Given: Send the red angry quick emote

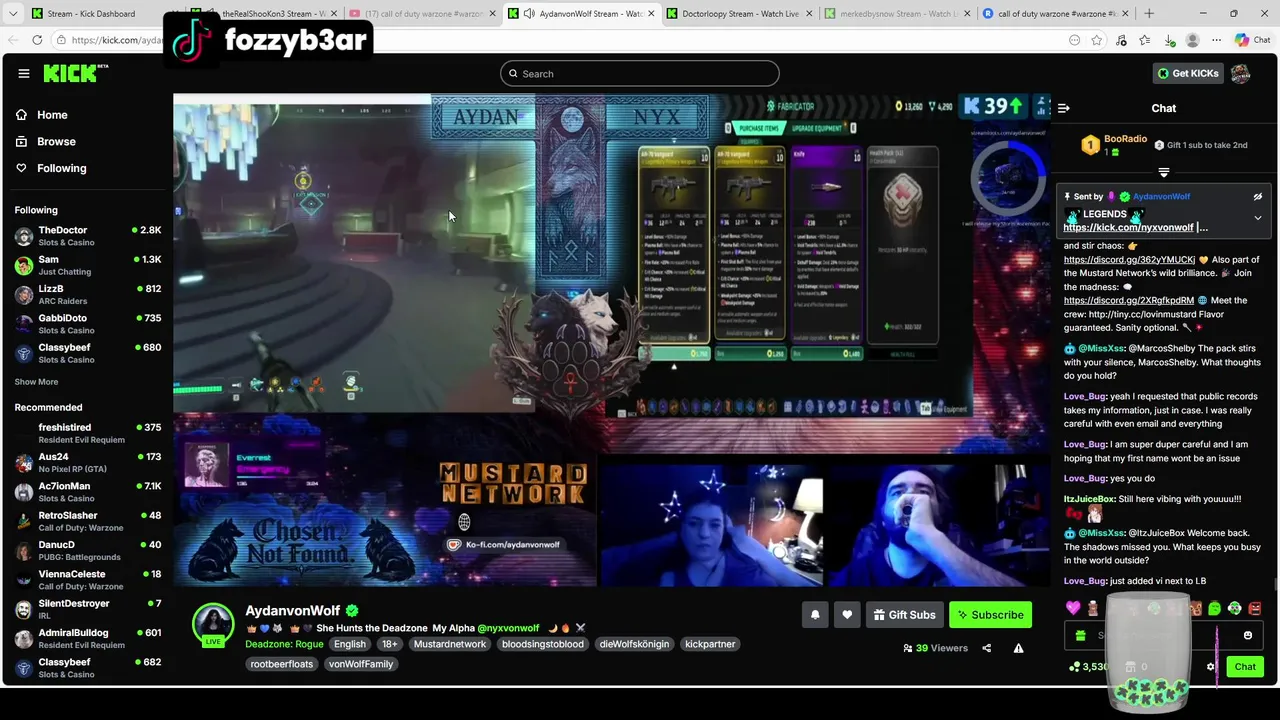Looking at the screenshot, I should click(x=1254, y=608).
